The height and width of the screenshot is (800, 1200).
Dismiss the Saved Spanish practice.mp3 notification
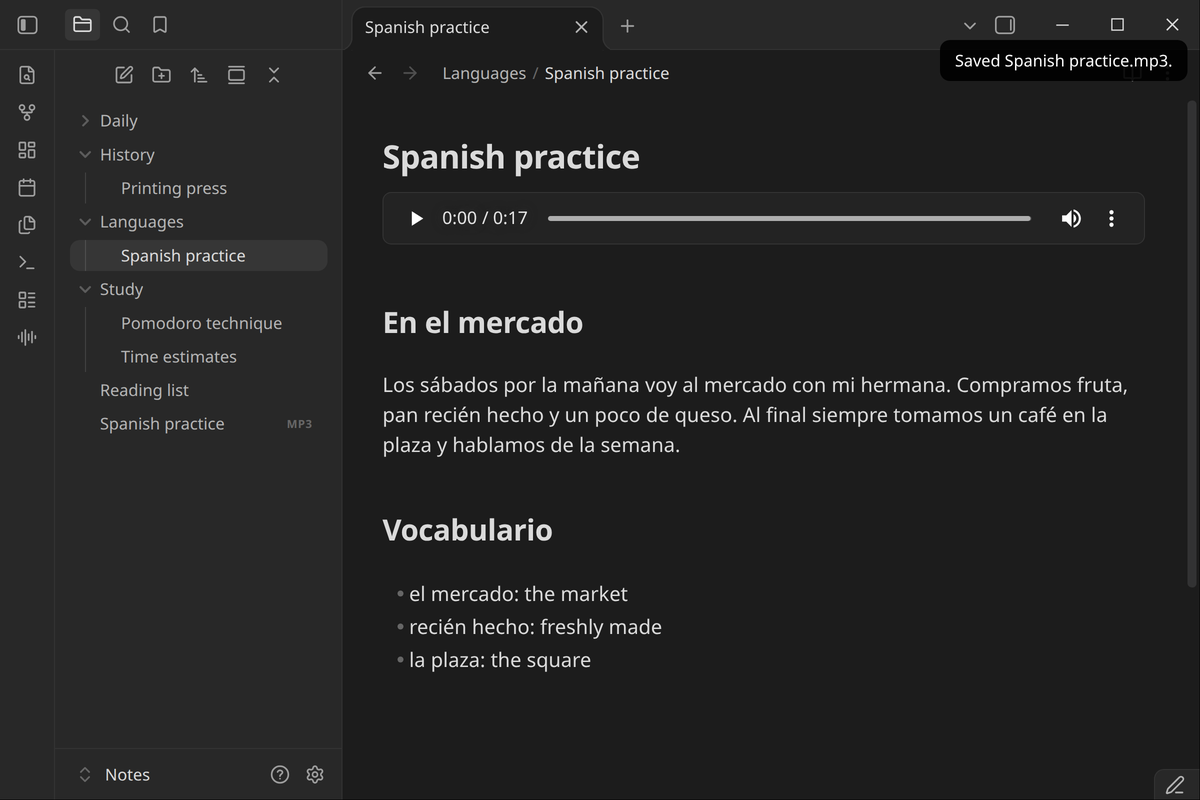[x=1063, y=60]
